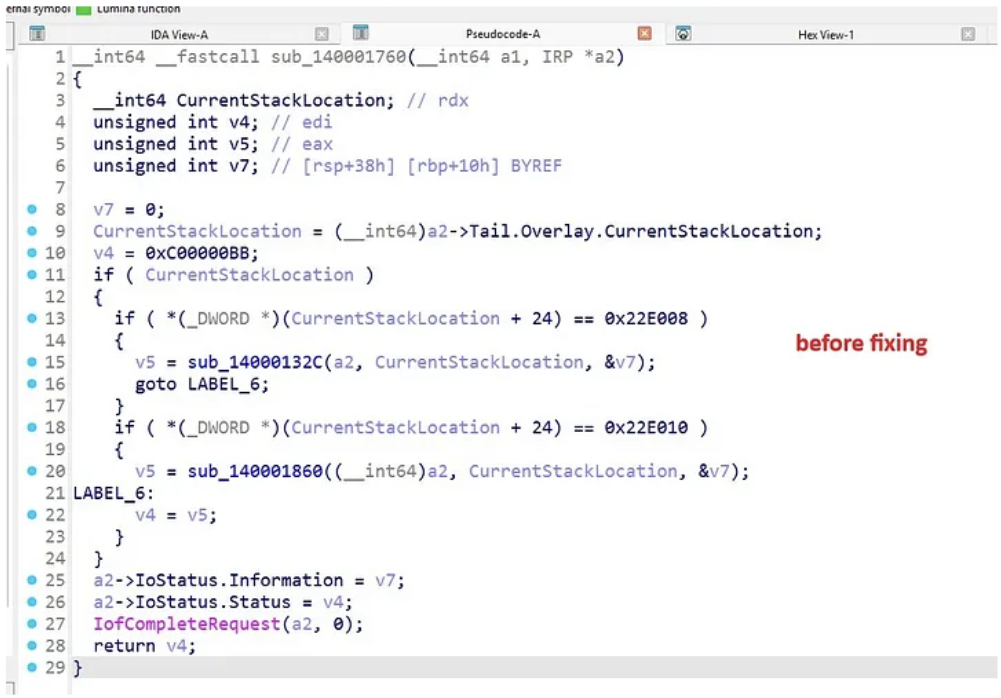1001x698 pixels.
Task: Click the Hex View-1 tab icon
Action: [x=684, y=34]
